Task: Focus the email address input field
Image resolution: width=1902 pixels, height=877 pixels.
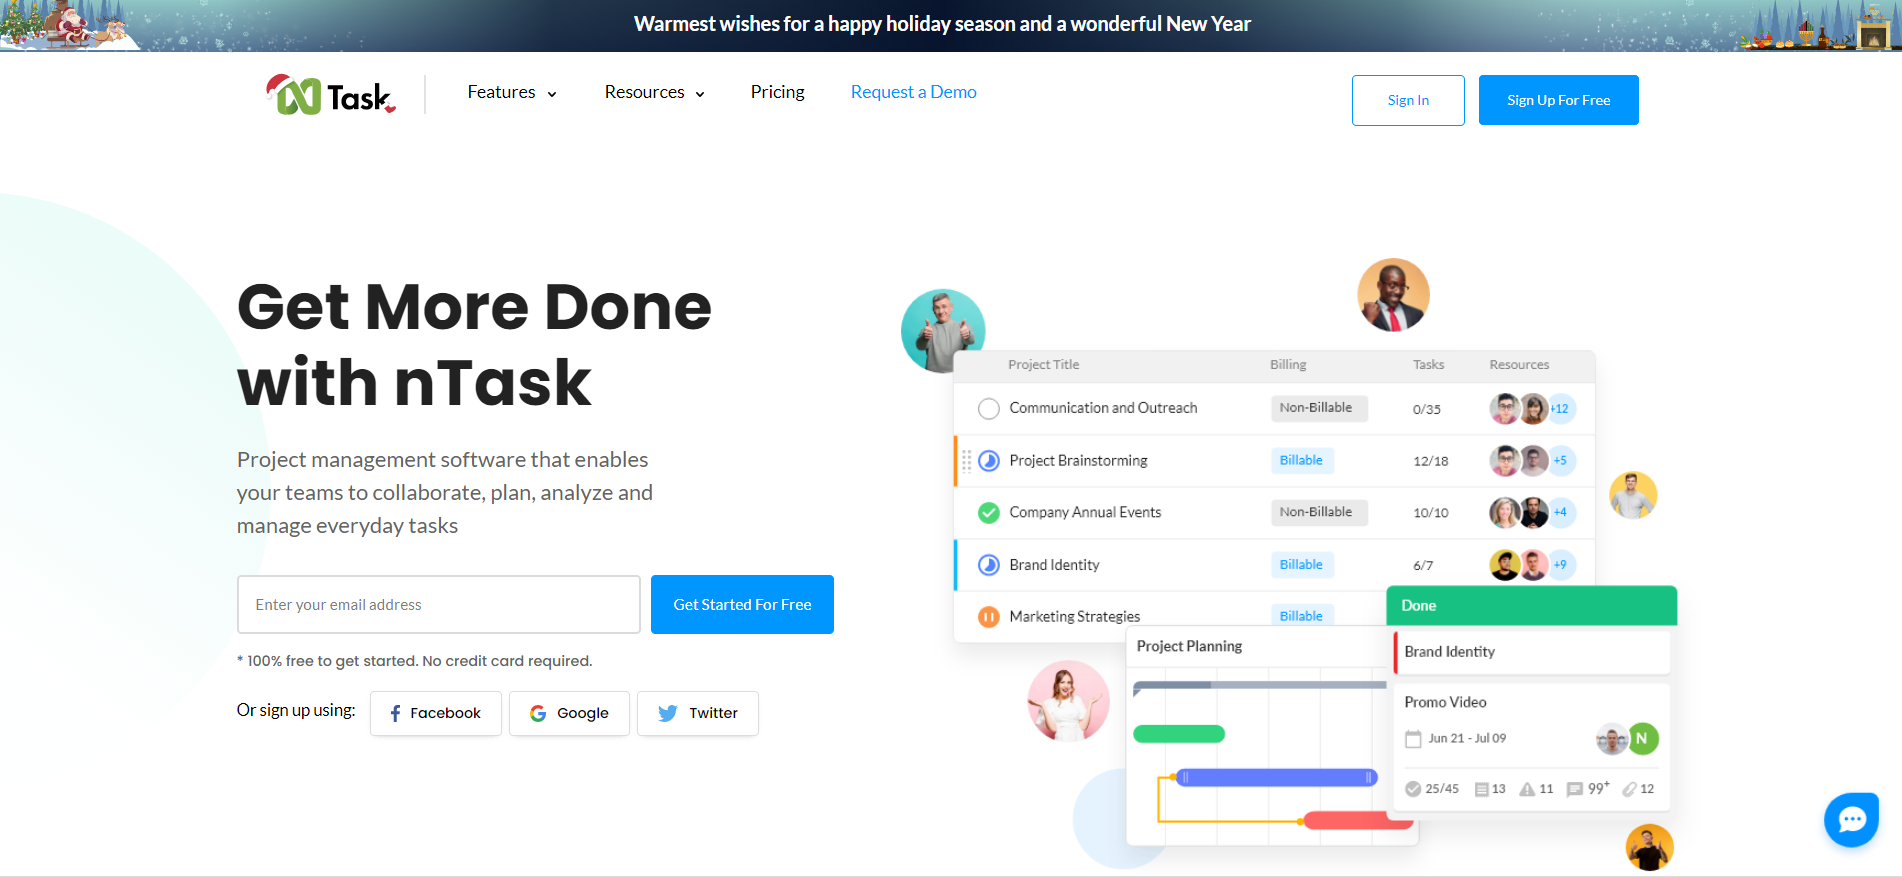Action: (439, 604)
